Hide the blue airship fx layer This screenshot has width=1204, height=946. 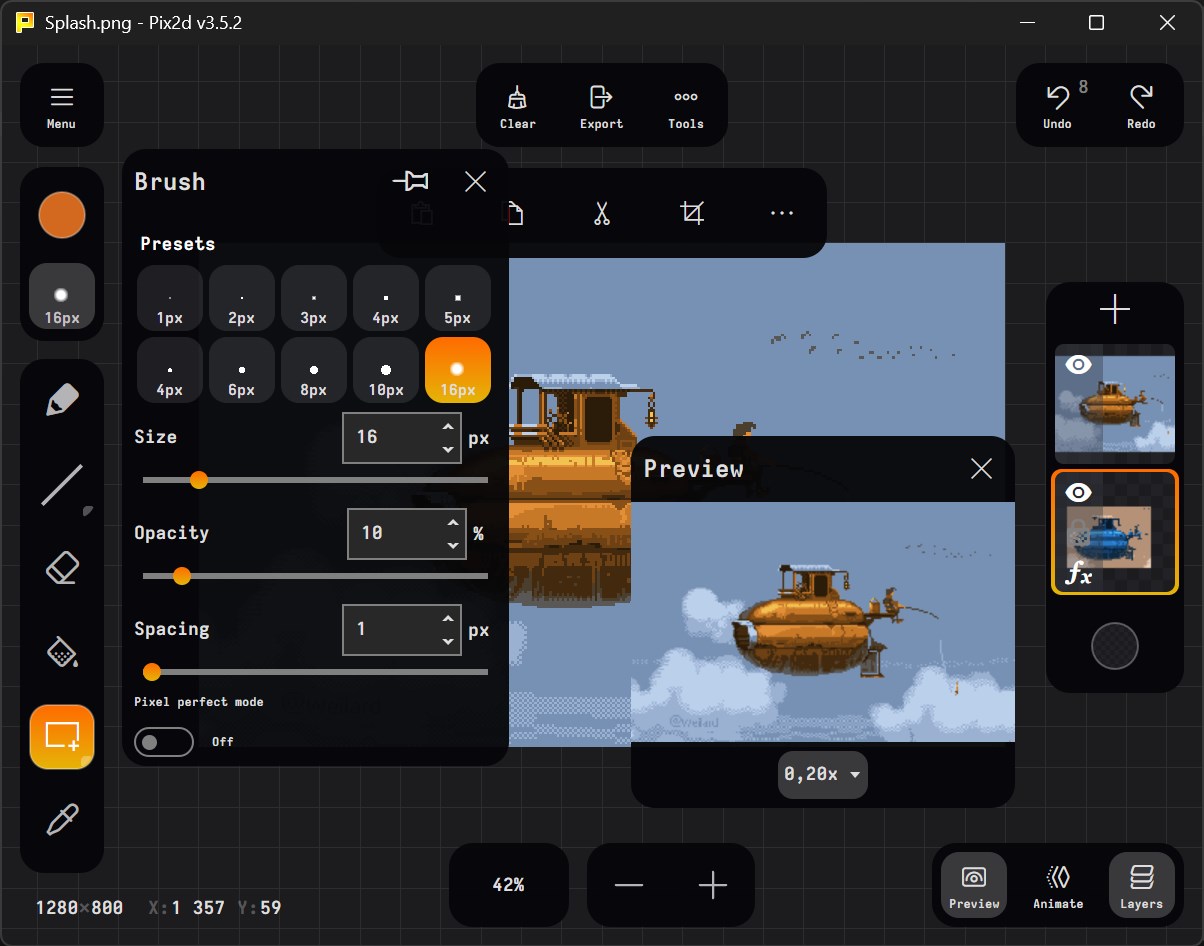click(1078, 492)
